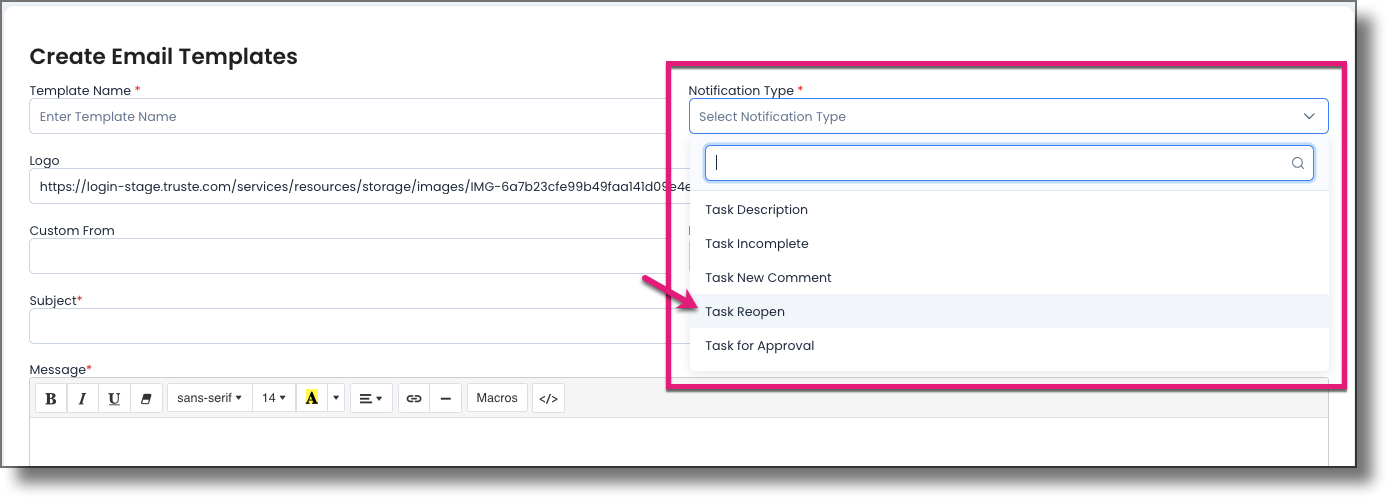Apply the yellow highlight text color
The width and height of the screenshot is (1388, 499).
312,398
